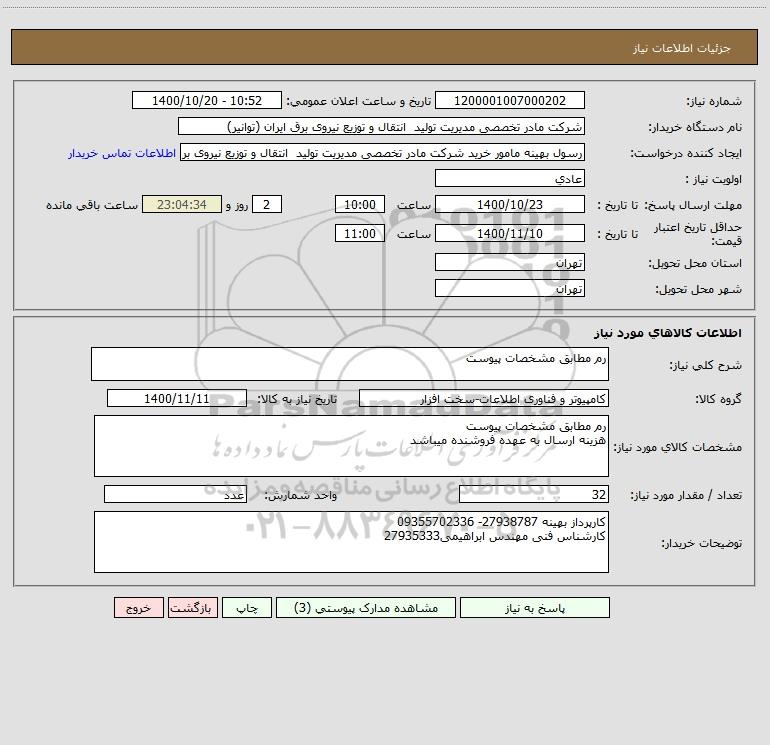Screen dimensions: 770x745
Task: Click the days remaining field showing 2
Action: coord(267,204)
